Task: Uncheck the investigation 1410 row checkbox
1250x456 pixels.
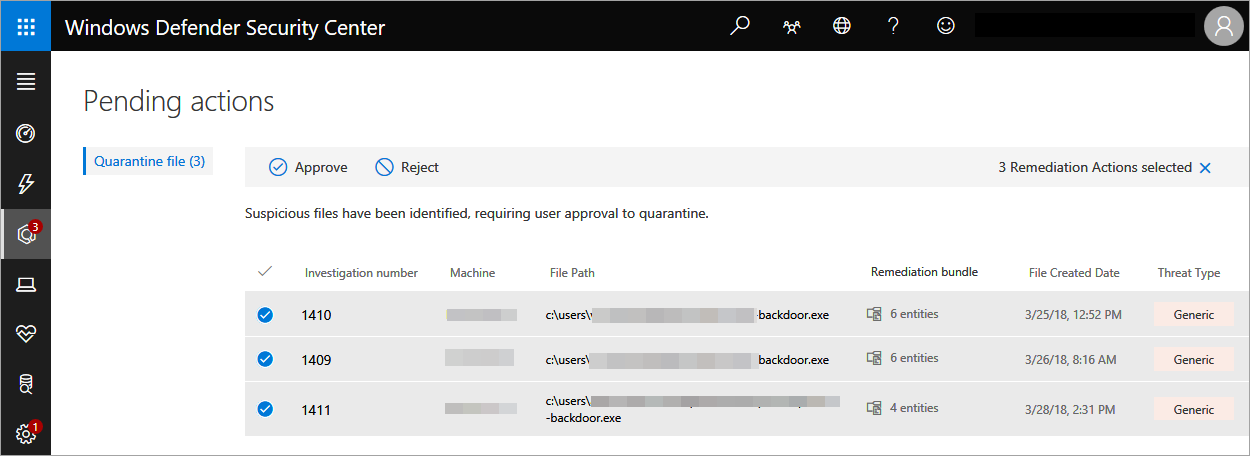Action: click(265, 315)
